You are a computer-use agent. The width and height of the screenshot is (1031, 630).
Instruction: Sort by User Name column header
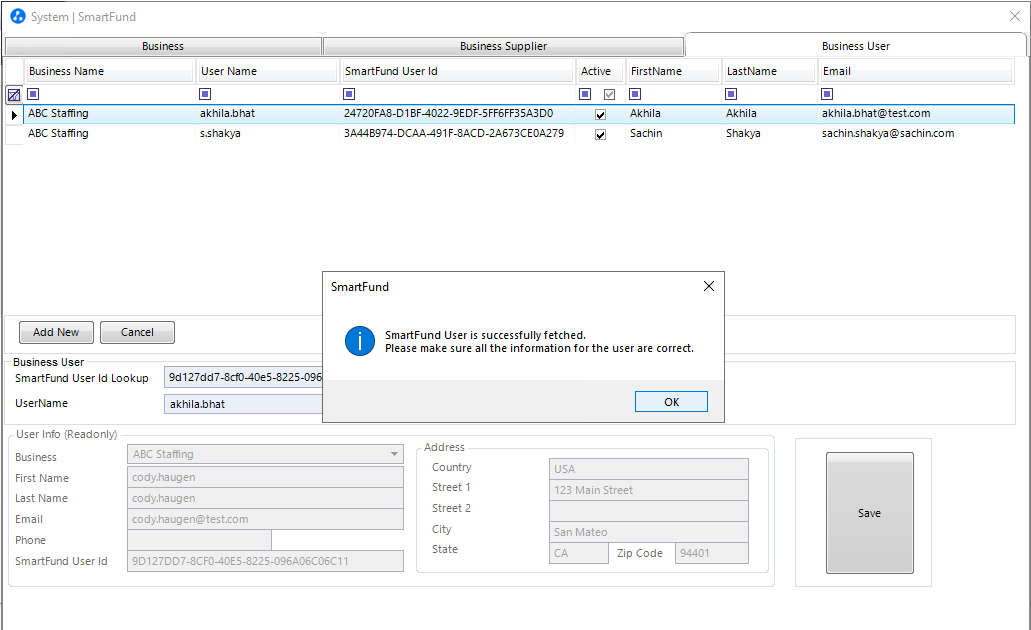[x=268, y=71]
